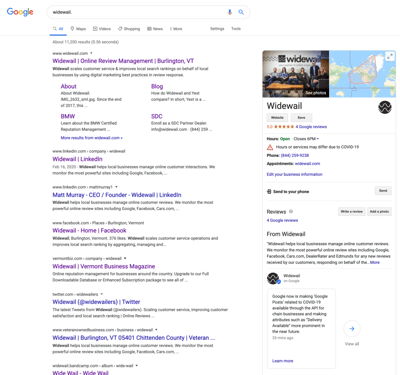
Task: Switch to the Maps search tab
Action: click(x=78, y=29)
